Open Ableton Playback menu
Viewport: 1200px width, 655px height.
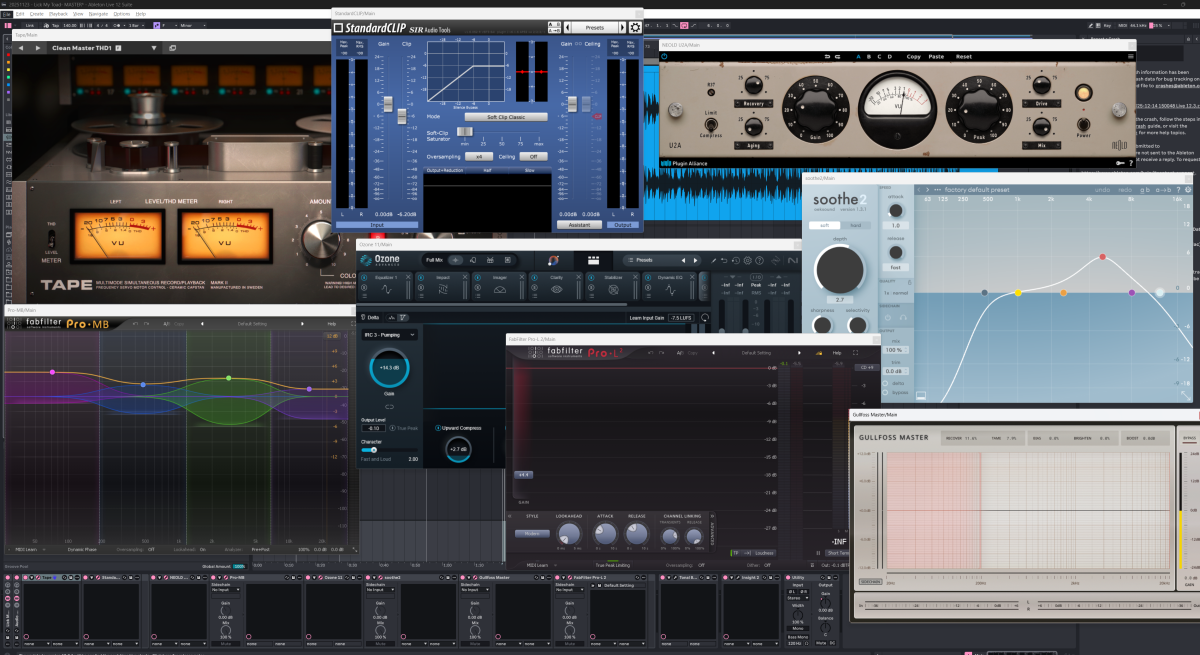click(x=58, y=14)
